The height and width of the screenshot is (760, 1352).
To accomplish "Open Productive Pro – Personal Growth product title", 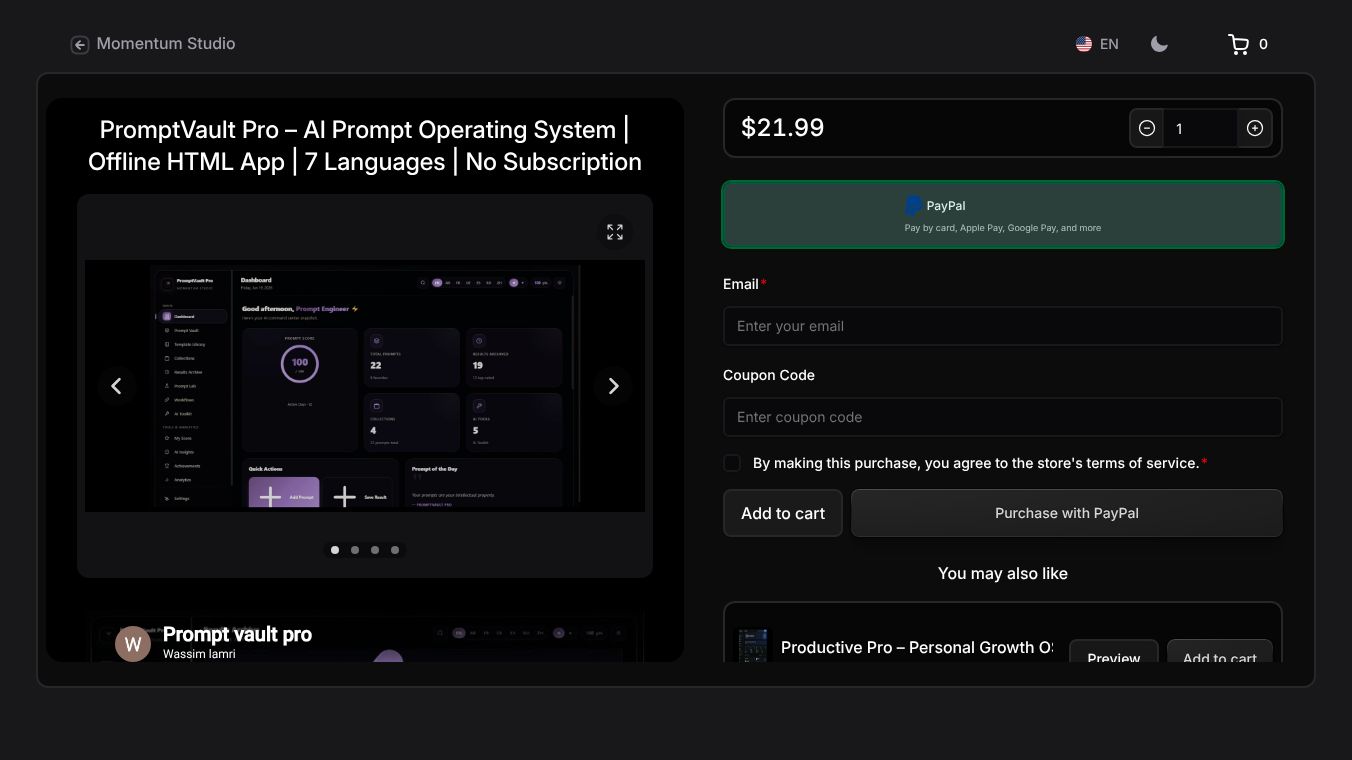I will tap(916, 647).
